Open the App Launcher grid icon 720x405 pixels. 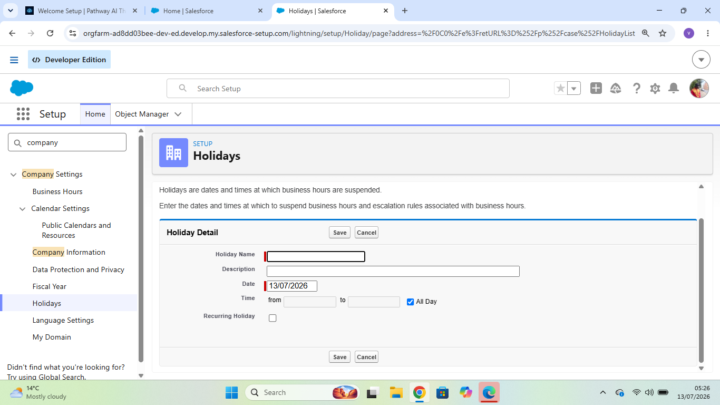pyautogui.click(x=23, y=114)
